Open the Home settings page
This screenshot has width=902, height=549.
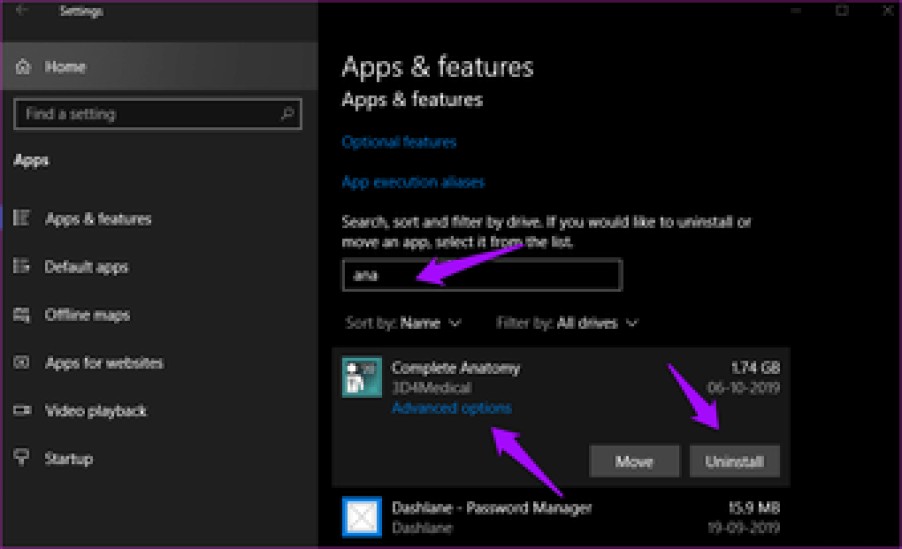coord(160,67)
